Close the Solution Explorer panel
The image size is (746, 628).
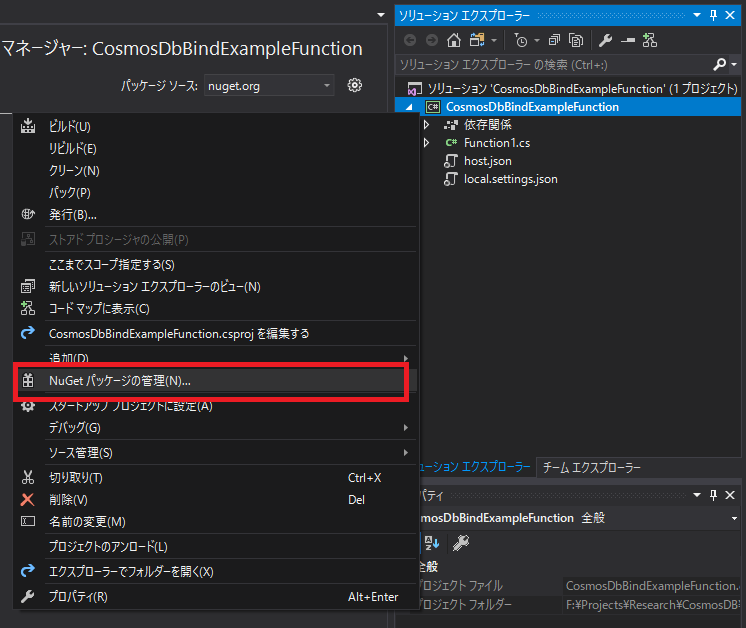(730, 15)
